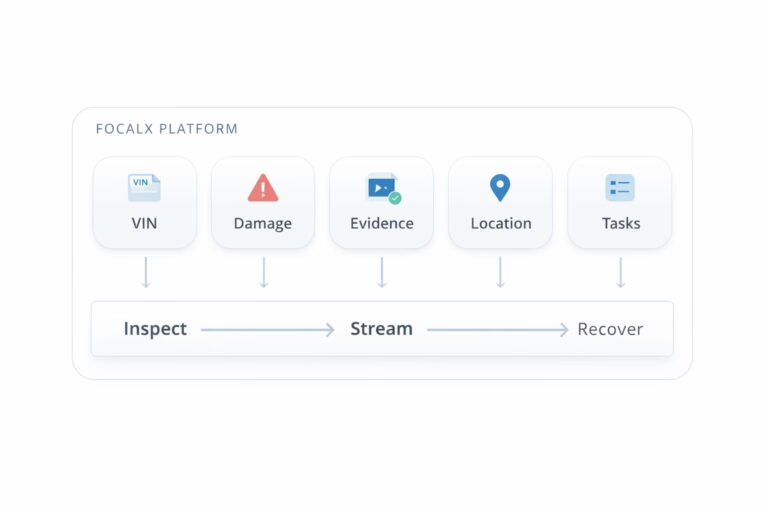Click the FOCALX PLATFORM heading
The image size is (768, 512).
(x=166, y=129)
